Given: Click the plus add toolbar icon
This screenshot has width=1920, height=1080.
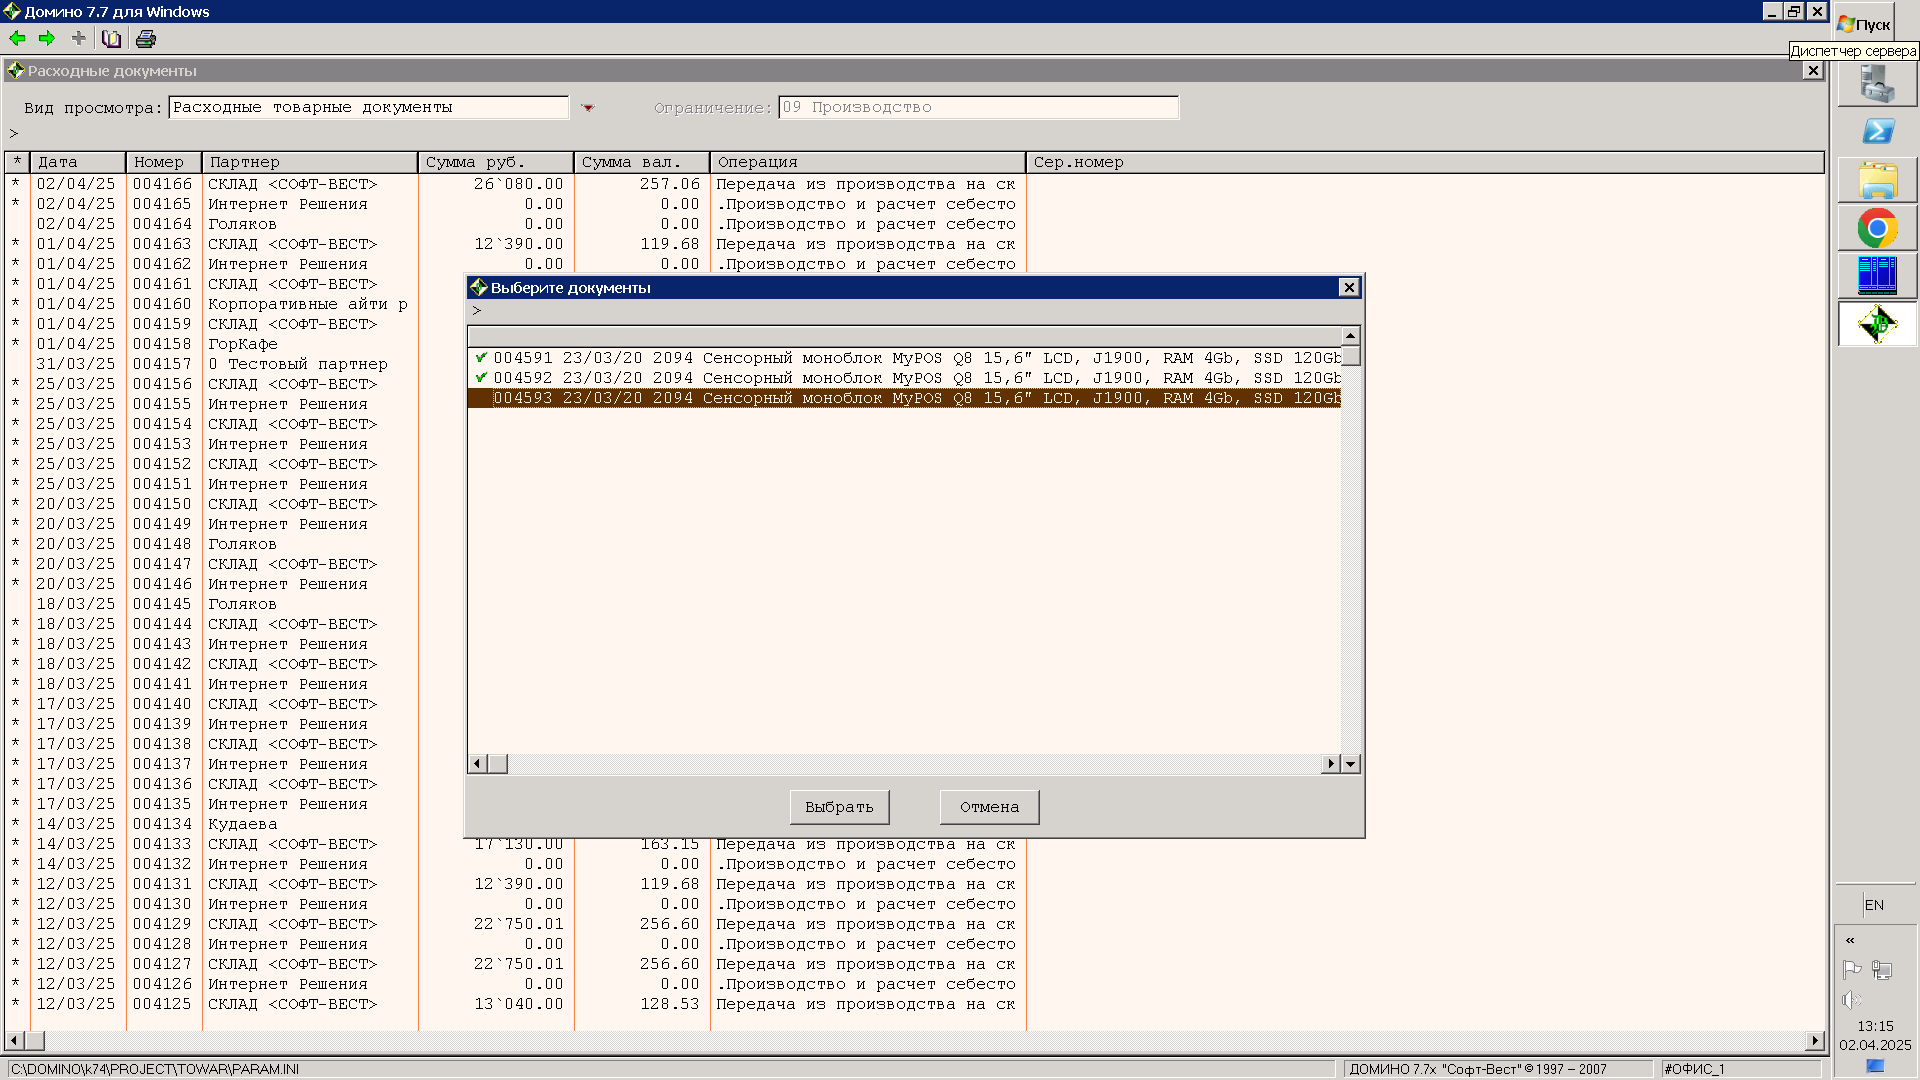Looking at the screenshot, I should coord(79,39).
